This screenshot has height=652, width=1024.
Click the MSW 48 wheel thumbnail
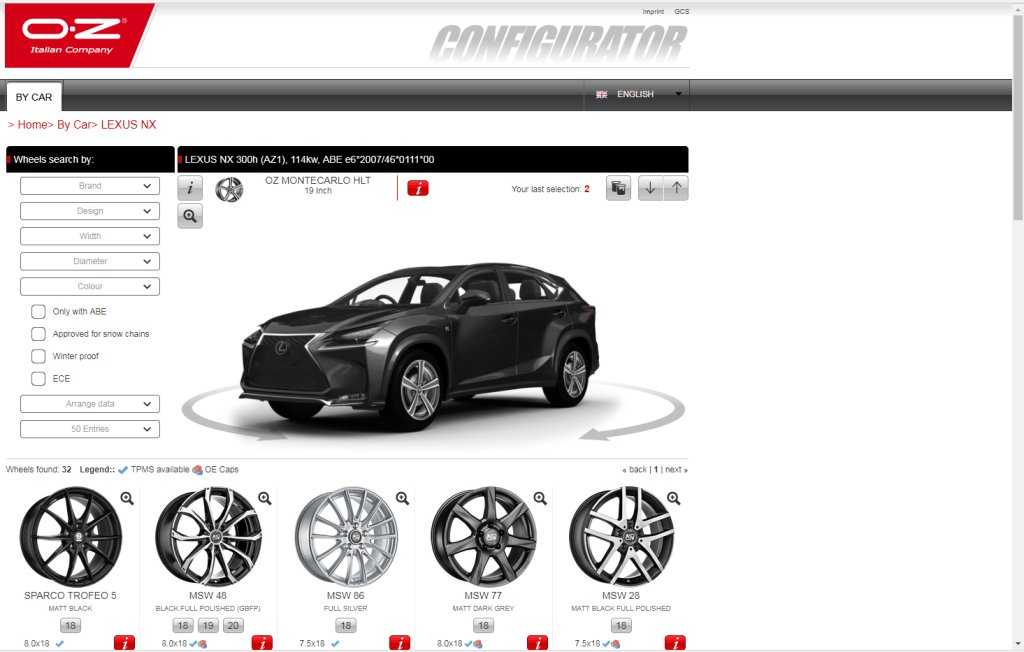tap(208, 536)
